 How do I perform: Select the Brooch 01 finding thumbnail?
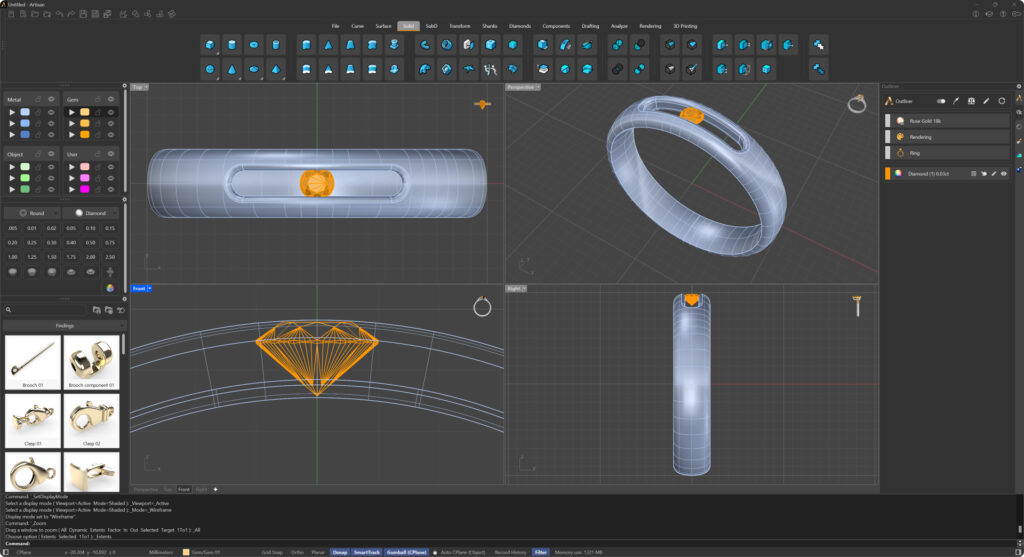(x=32, y=363)
